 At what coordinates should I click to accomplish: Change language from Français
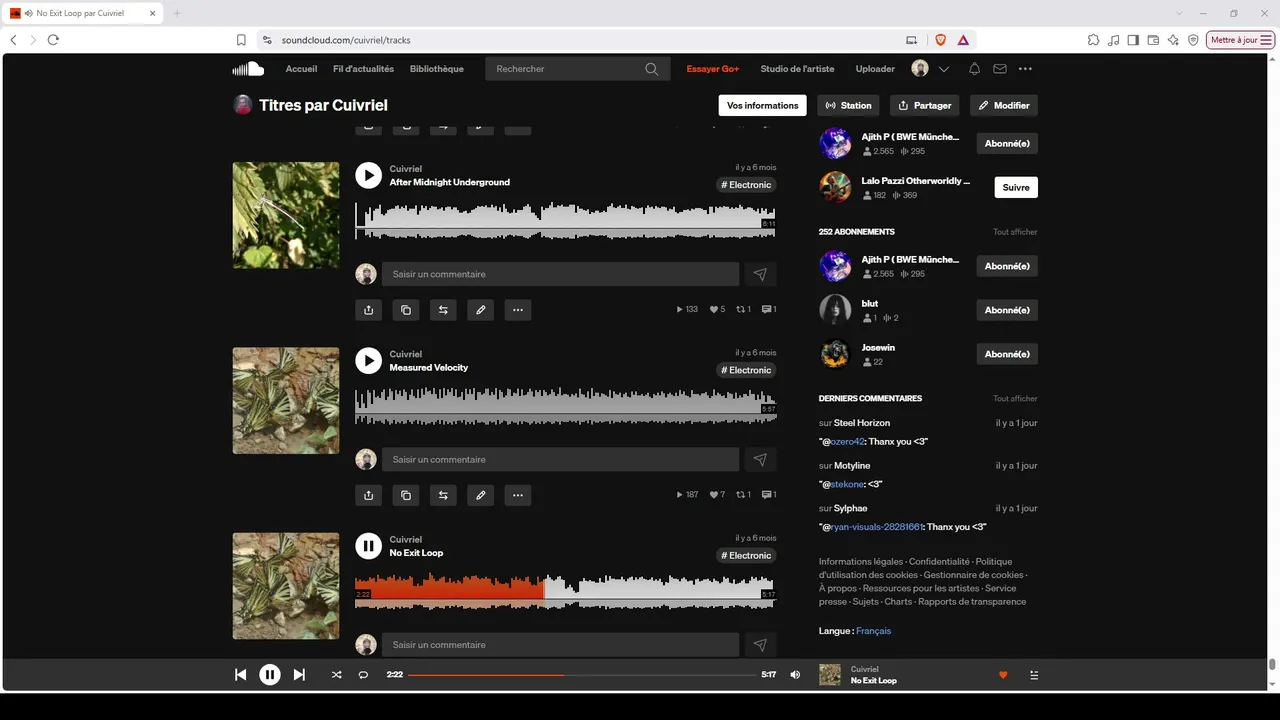873,631
